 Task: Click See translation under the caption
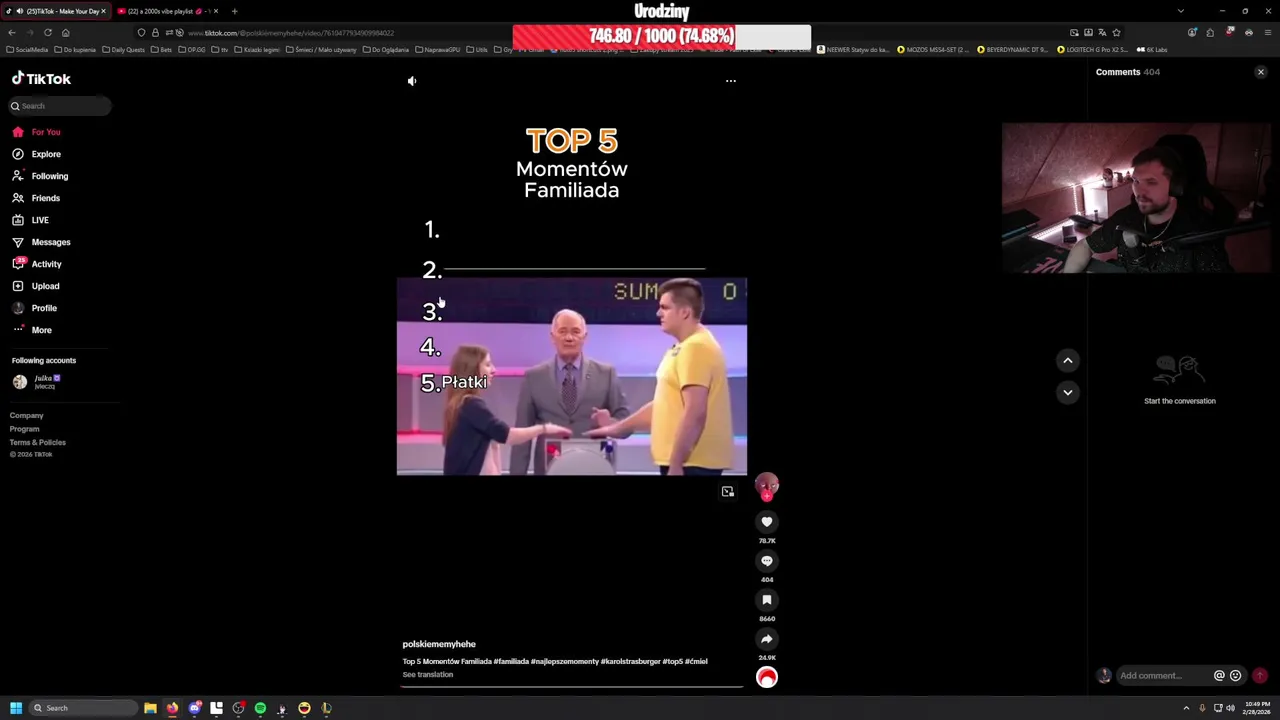(428, 675)
